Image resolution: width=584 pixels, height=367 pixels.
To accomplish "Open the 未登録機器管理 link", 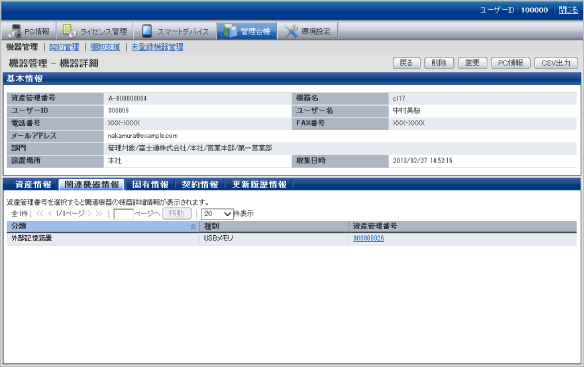I will (158, 47).
